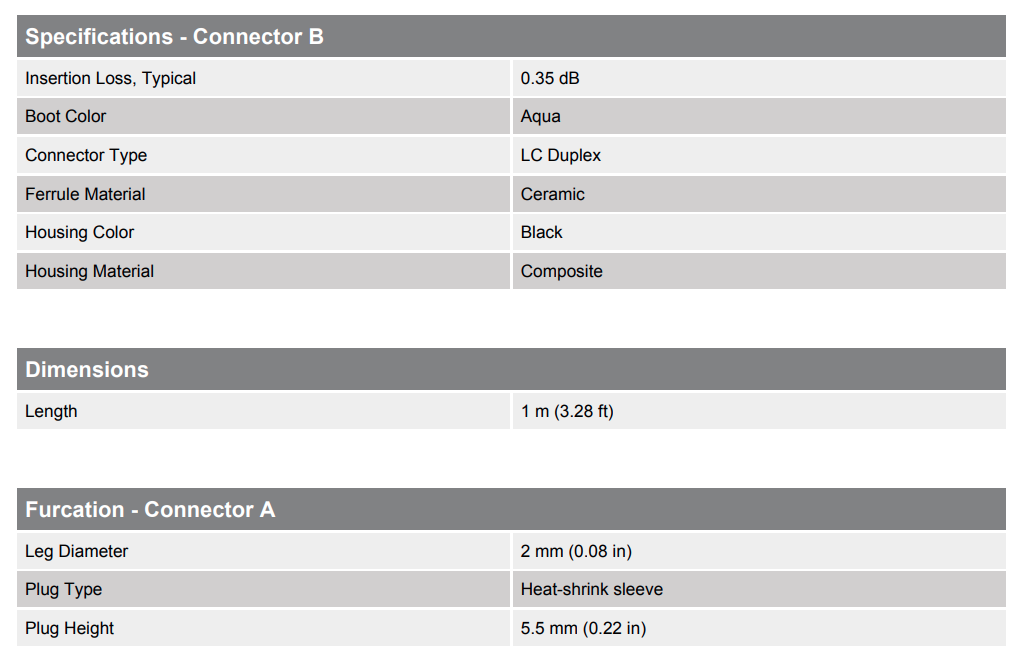Select the Boot Color row label
This screenshot has width=1017, height=662.
(66, 117)
